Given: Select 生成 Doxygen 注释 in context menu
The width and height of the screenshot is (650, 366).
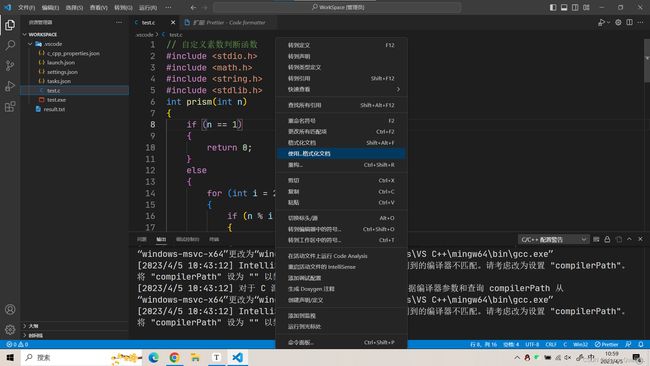Looking at the screenshot, I should (341, 289).
